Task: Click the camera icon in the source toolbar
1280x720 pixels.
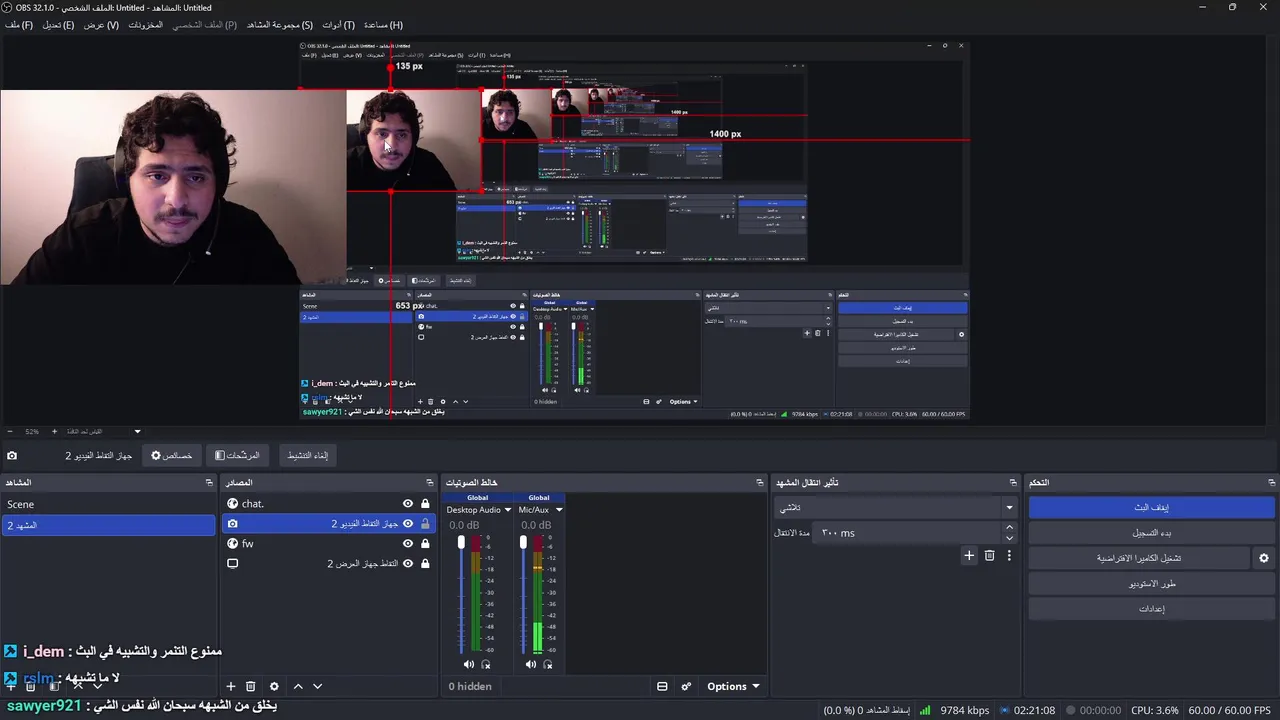Action: pyautogui.click(x=12, y=456)
